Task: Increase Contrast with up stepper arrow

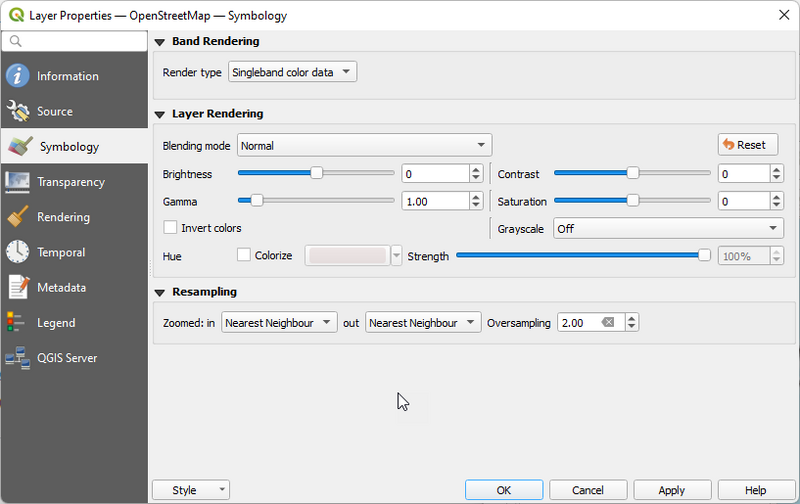Action: 777,170
